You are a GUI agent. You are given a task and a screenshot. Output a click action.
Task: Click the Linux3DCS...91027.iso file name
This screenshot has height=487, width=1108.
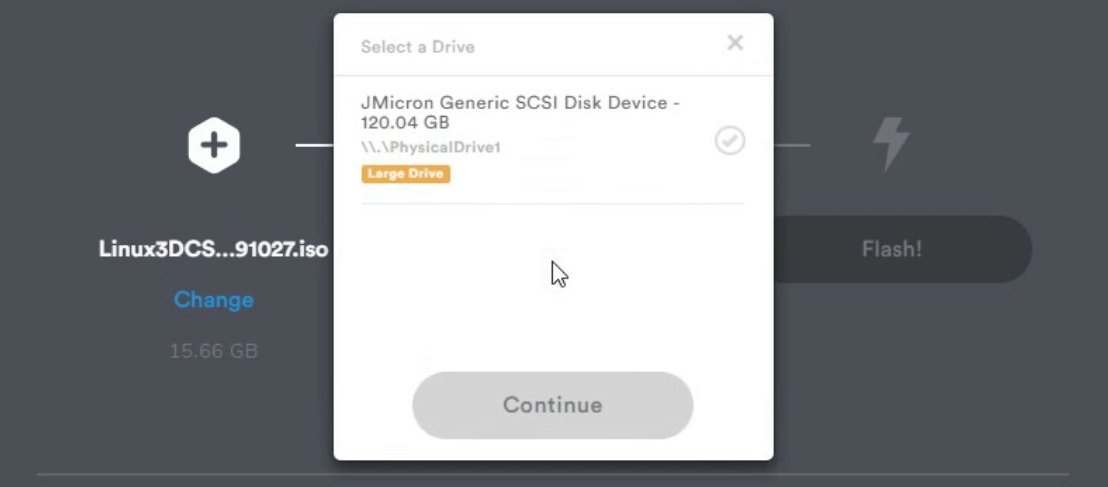pyautogui.click(x=213, y=250)
